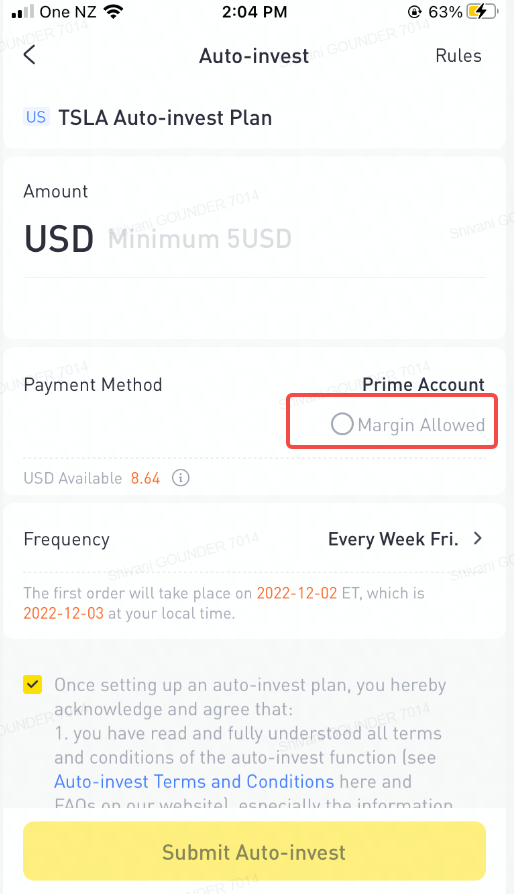The image size is (514, 894).
Task: Open Auto-invest Terms and Conditions link
Action: tap(194, 781)
